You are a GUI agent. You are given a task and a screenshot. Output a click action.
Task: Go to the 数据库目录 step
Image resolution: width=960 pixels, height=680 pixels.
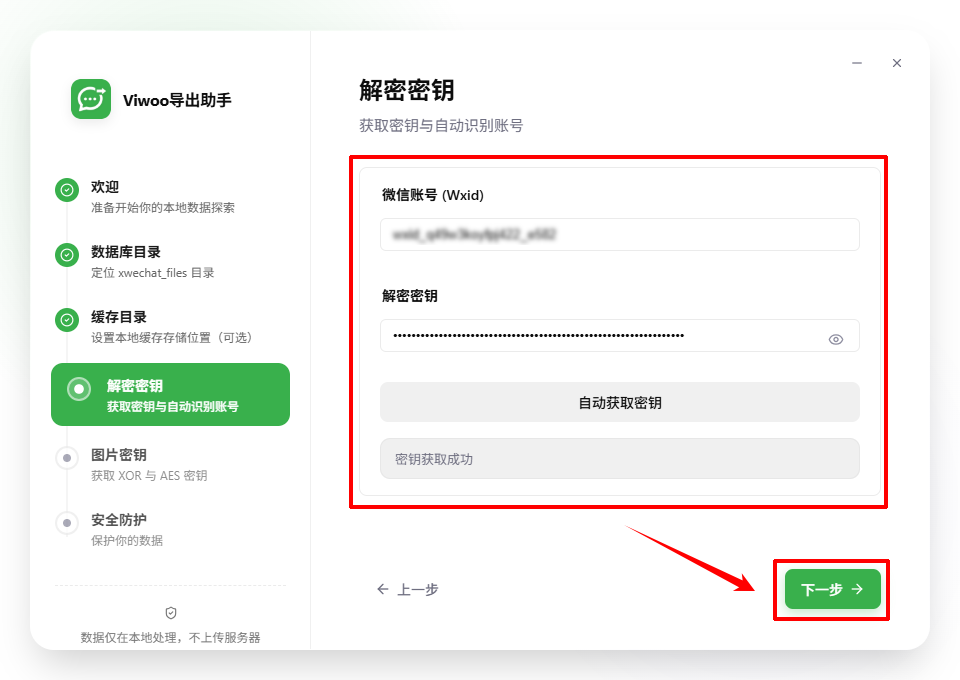[170, 261]
